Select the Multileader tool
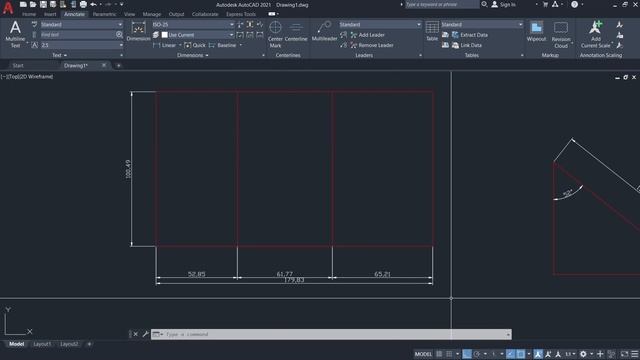640x360 pixels. coord(324,31)
